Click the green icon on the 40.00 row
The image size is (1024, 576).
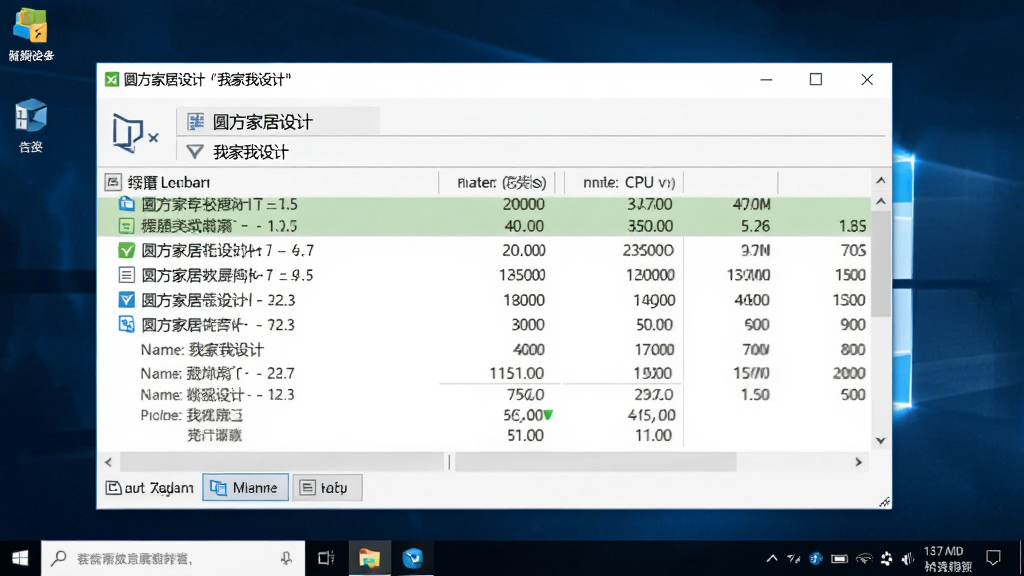(126, 226)
